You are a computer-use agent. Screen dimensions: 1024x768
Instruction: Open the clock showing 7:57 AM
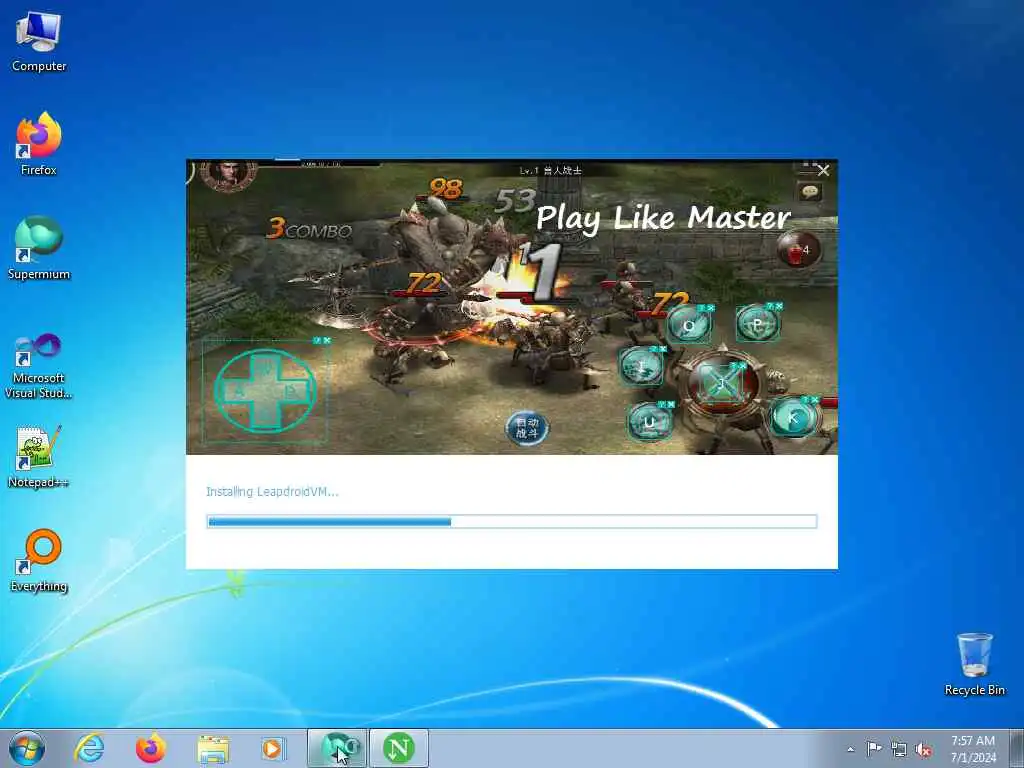coord(973,749)
